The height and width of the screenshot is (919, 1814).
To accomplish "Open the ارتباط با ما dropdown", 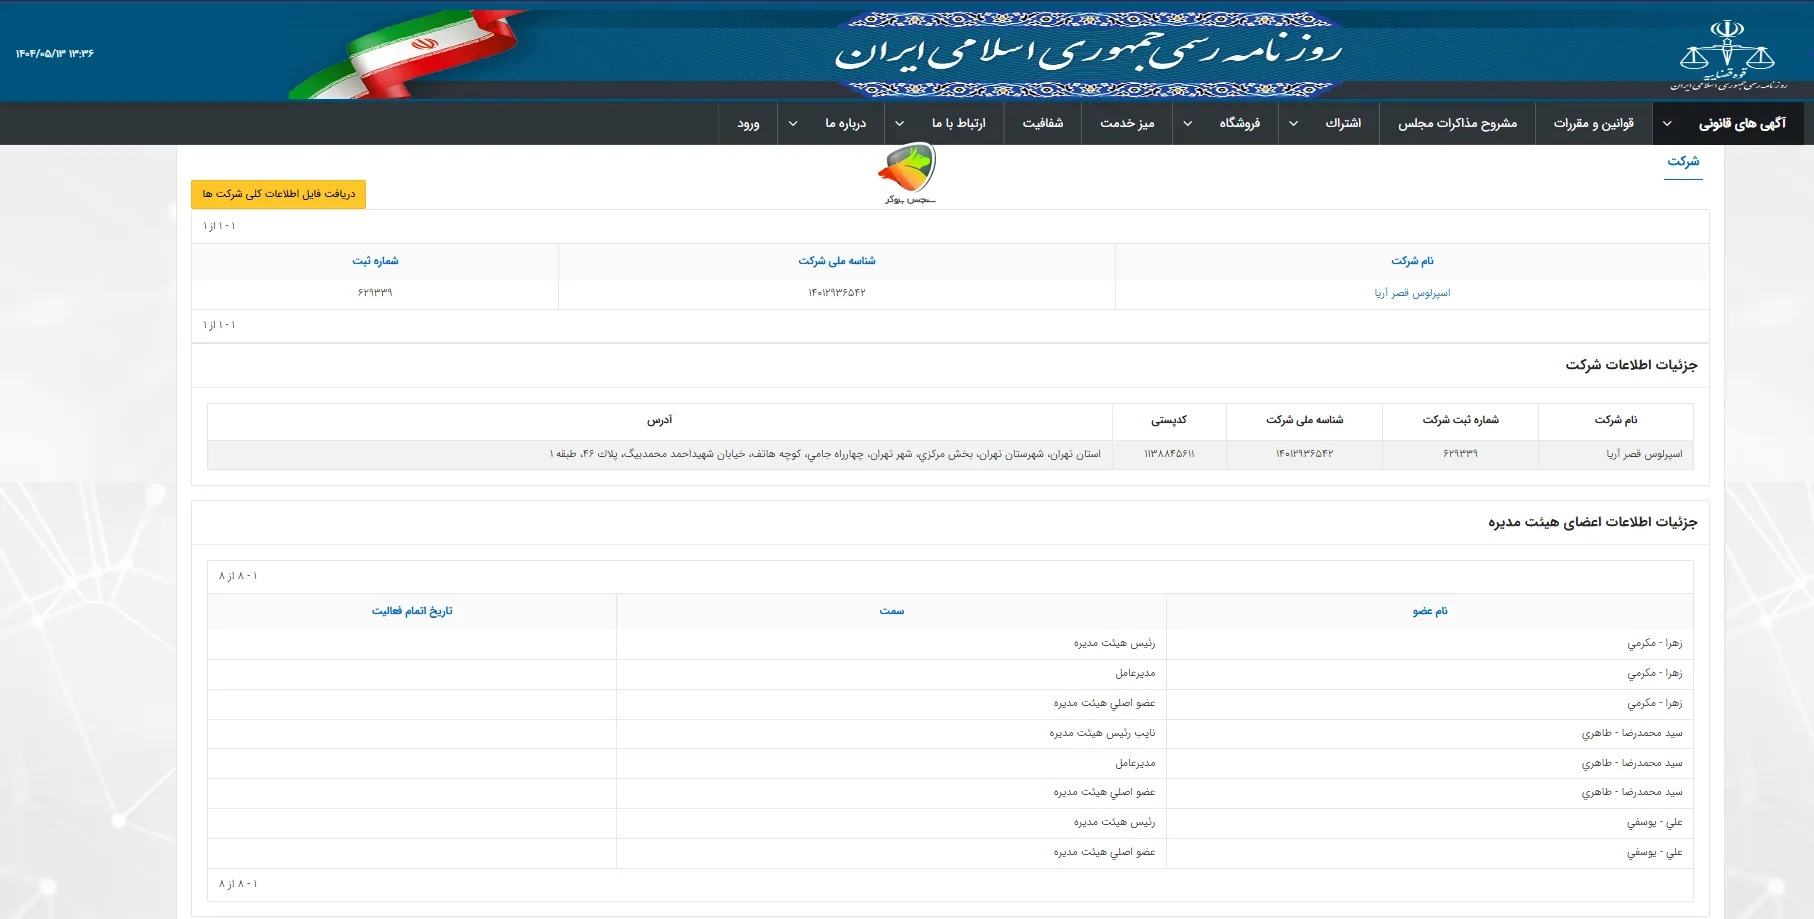I will (898, 123).
